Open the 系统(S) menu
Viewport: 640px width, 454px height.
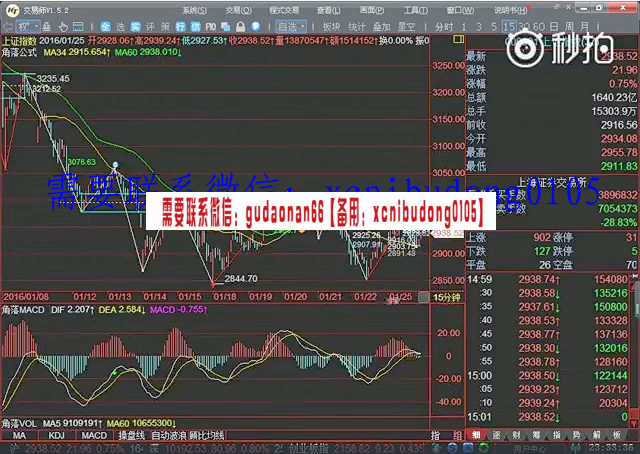(194, 10)
